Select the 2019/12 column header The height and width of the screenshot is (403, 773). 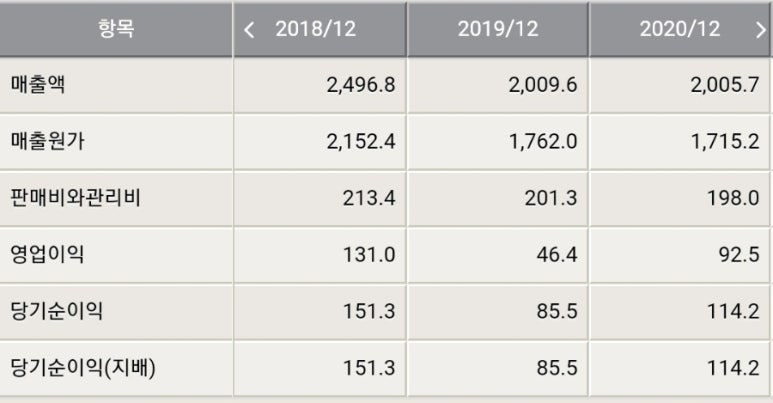(x=498, y=29)
